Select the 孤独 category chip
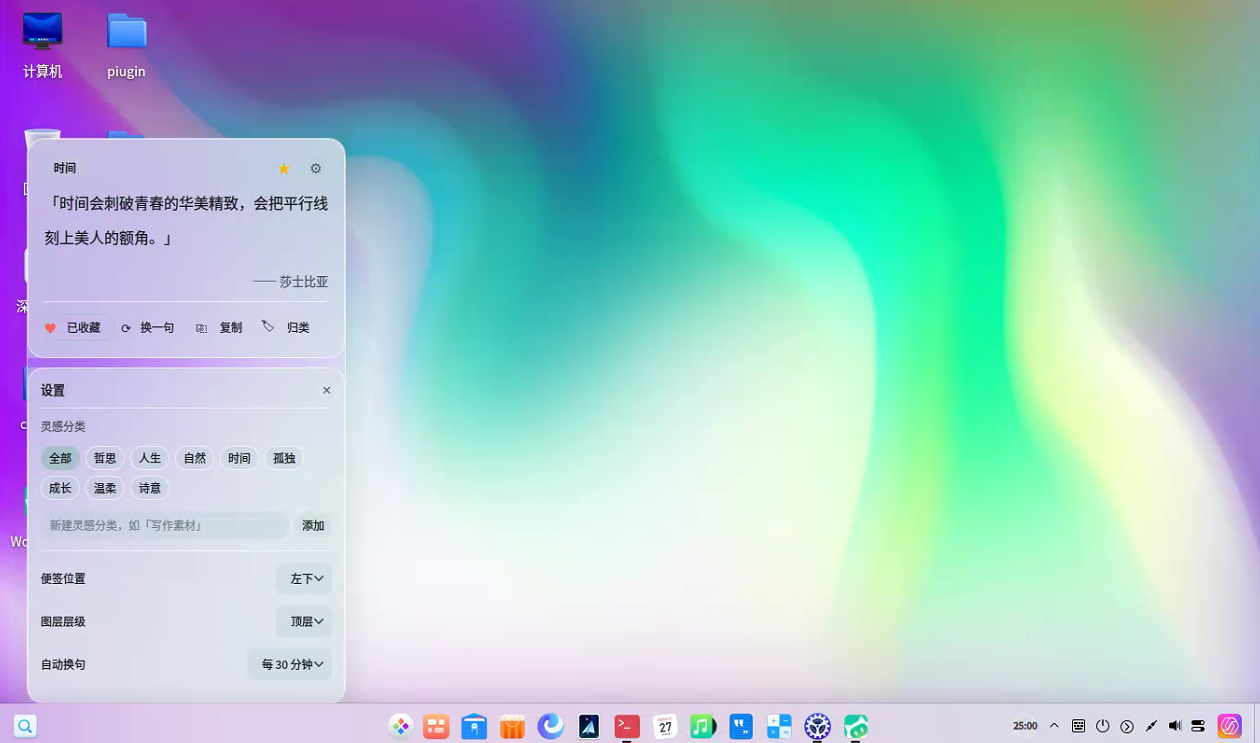Image resolution: width=1260 pixels, height=743 pixels. (284, 458)
